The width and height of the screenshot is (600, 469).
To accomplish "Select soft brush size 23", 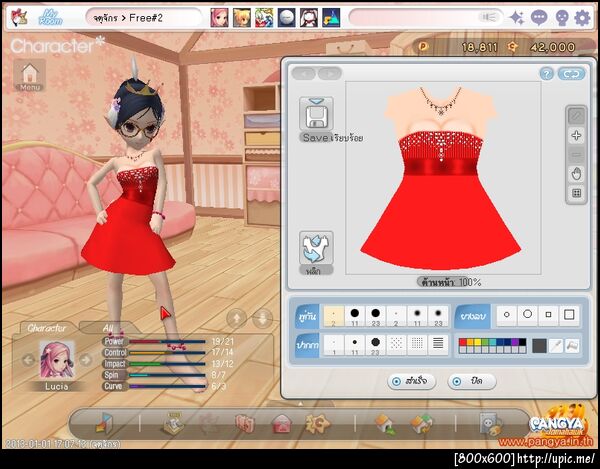I will click(438, 316).
